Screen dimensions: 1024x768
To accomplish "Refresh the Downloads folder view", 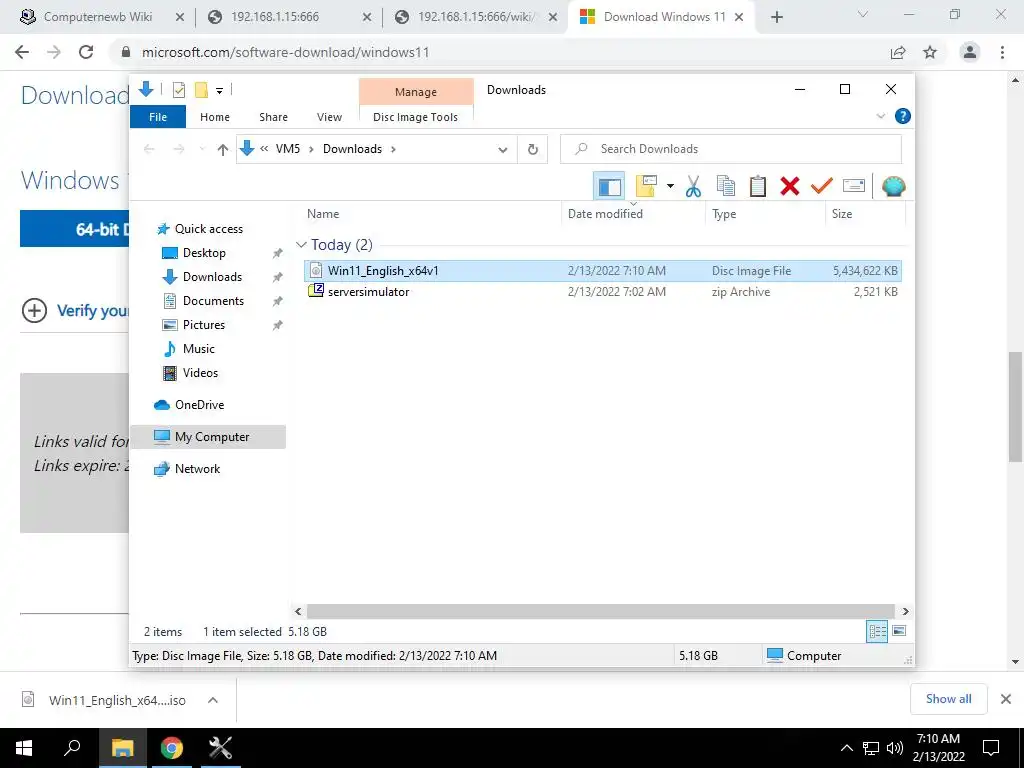I will pyautogui.click(x=533, y=149).
